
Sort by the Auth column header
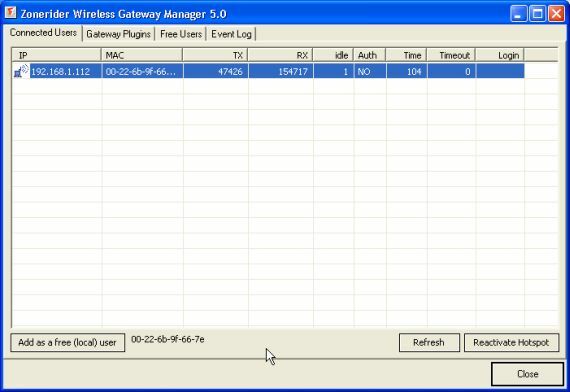370,55
